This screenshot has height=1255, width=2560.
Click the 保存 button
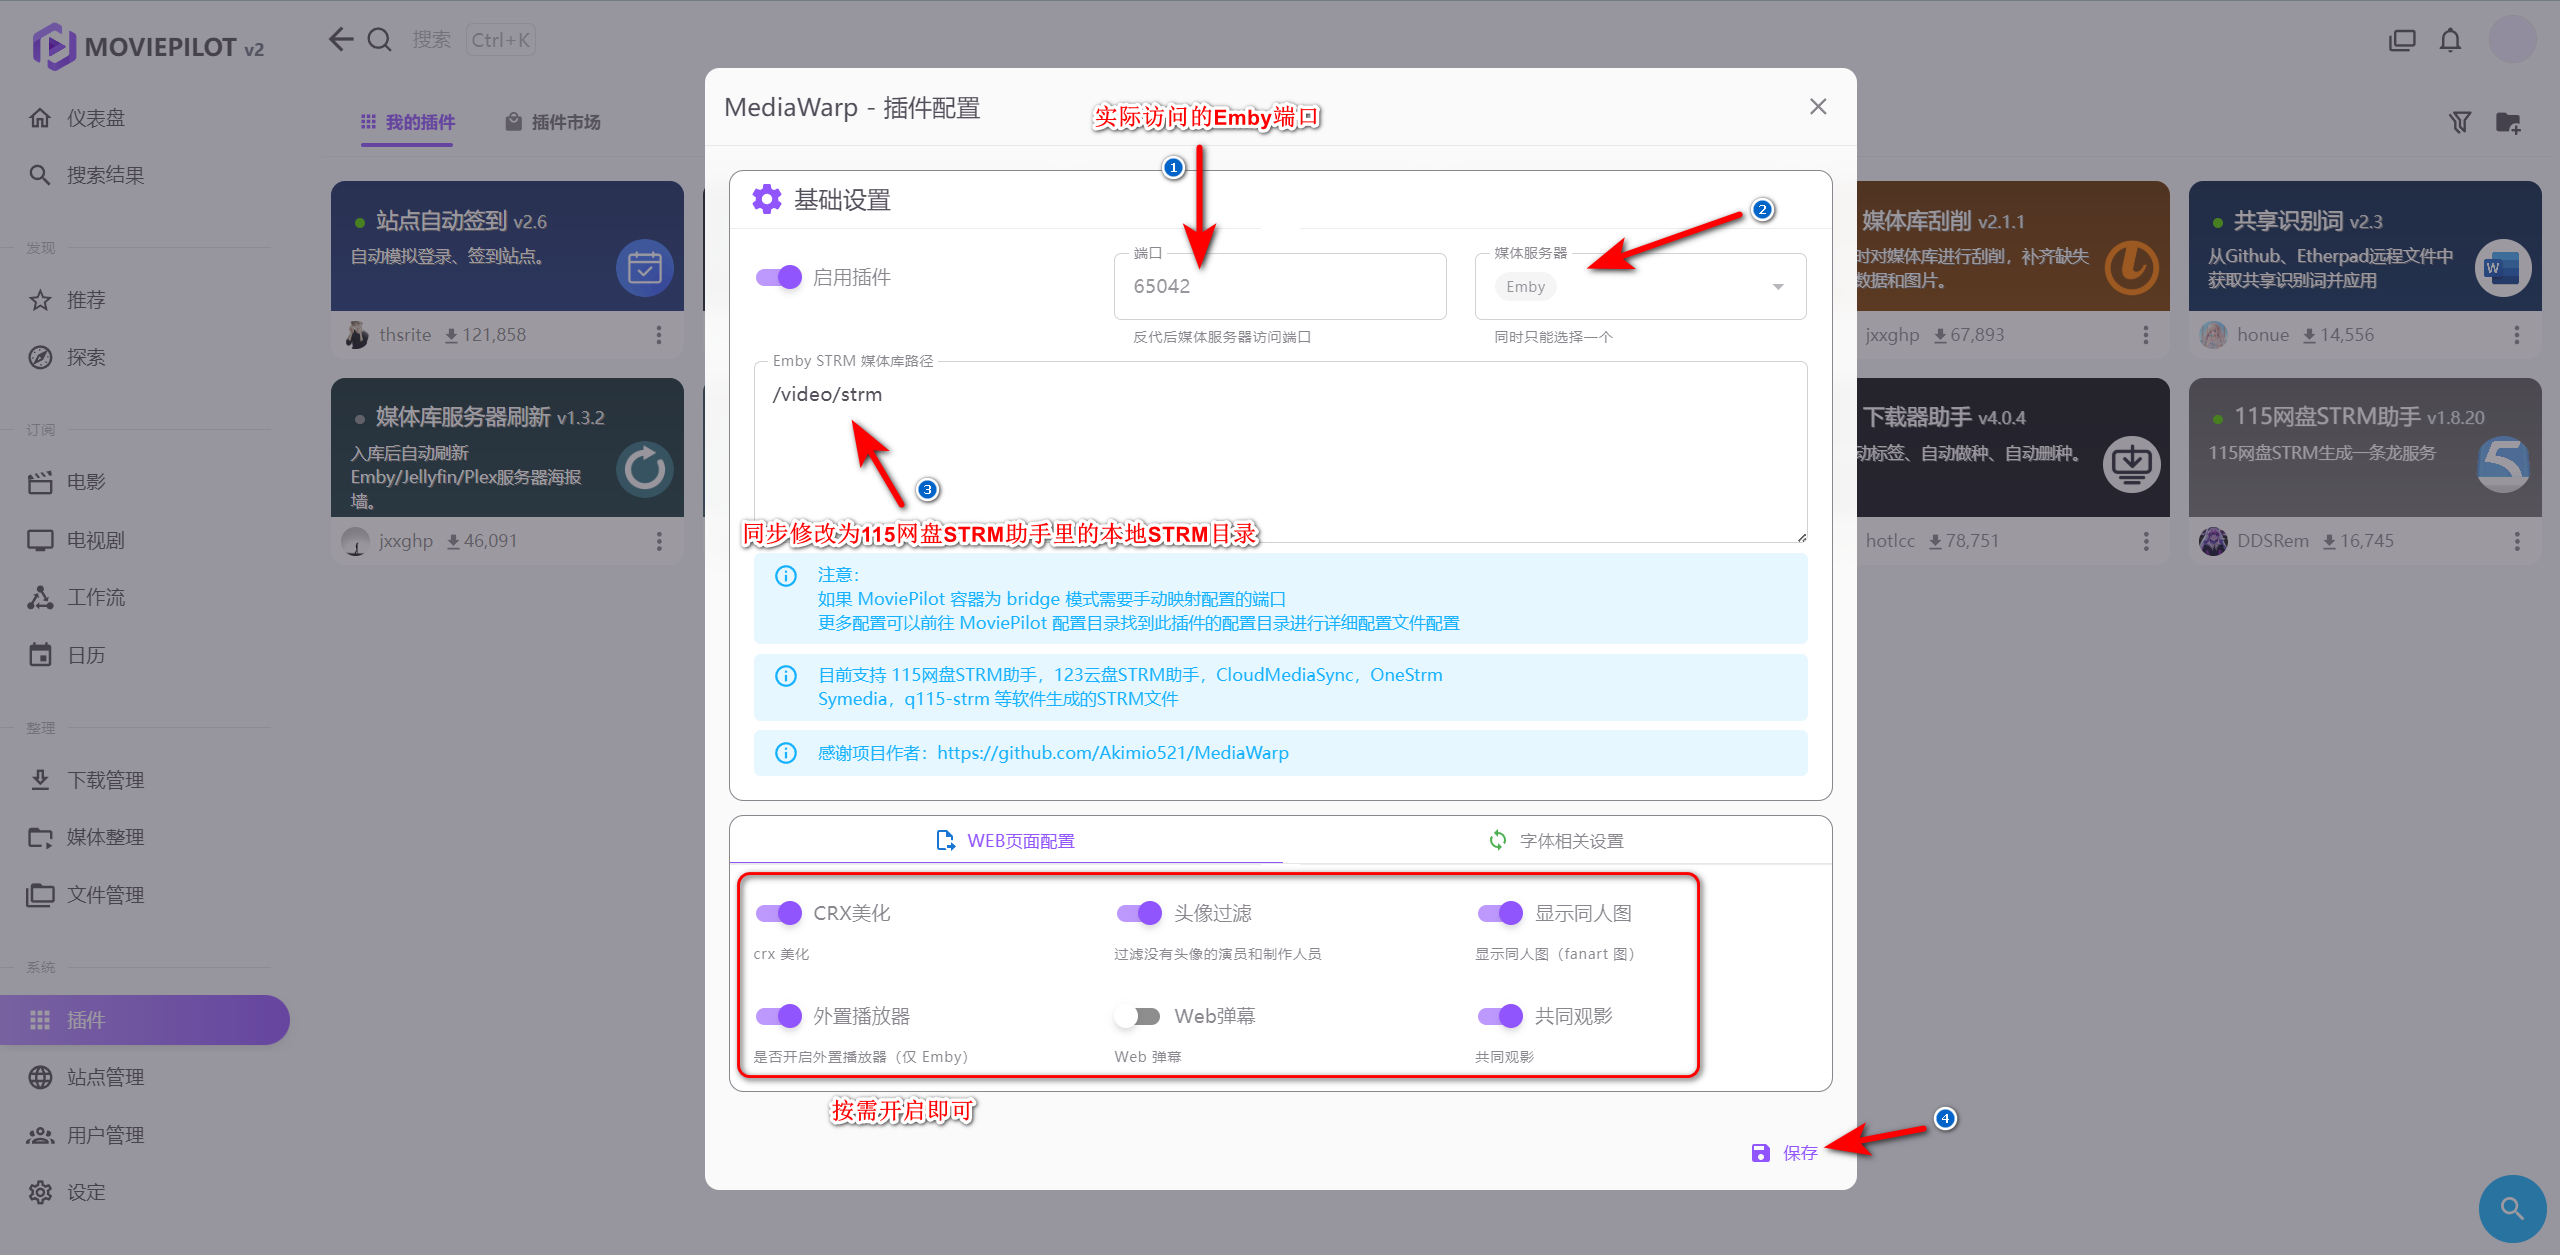pyautogui.click(x=1785, y=1153)
